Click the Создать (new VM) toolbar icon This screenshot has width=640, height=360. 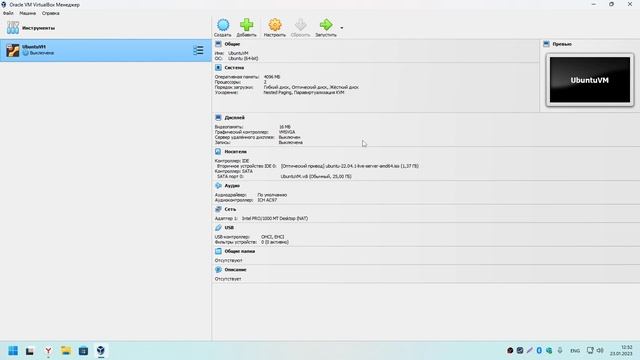223,25
